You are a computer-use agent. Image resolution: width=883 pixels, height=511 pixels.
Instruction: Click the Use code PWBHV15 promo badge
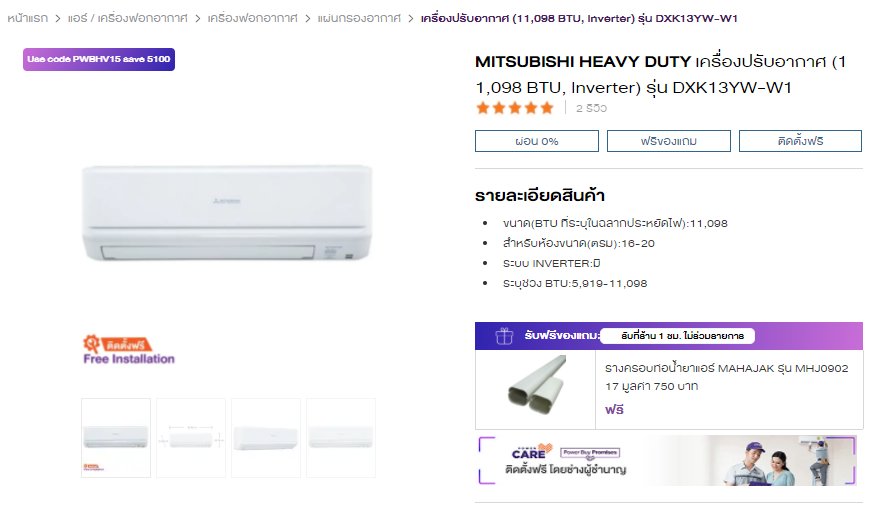[99, 59]
